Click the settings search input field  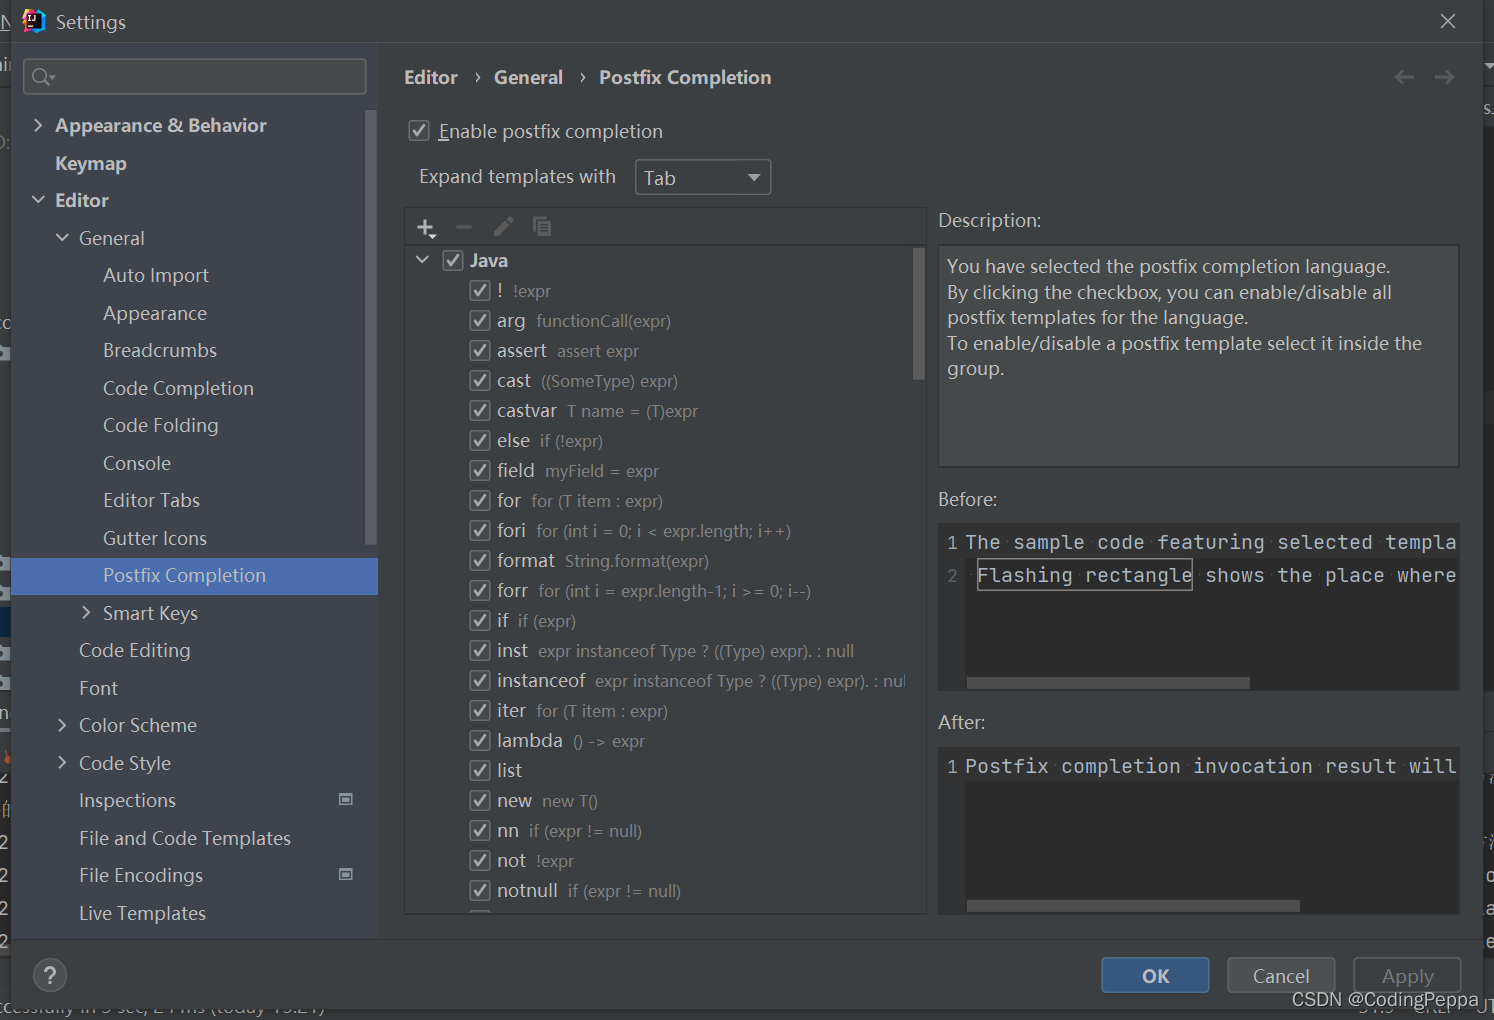[195, 77]
